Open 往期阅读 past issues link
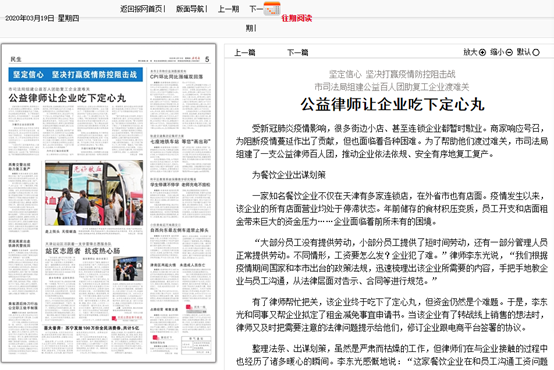 [x=297, y=18]
